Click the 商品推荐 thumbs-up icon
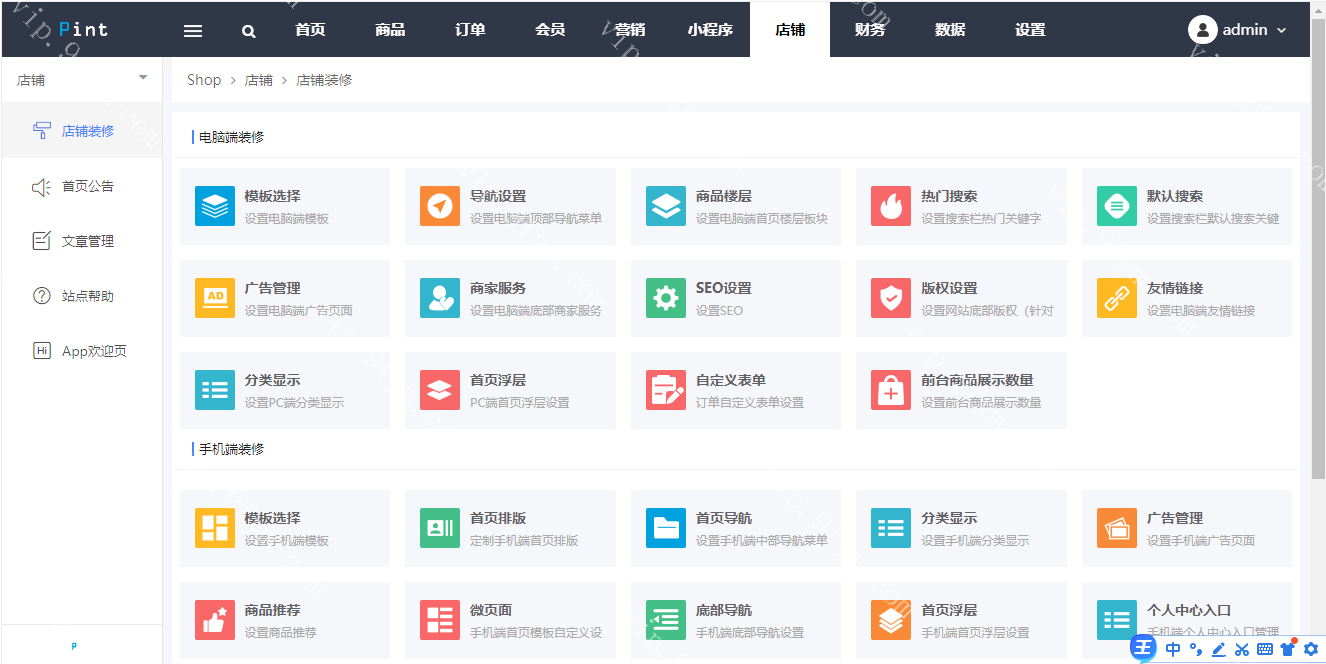The width and height of the screenshot is (1326, 664). (215, 620)
